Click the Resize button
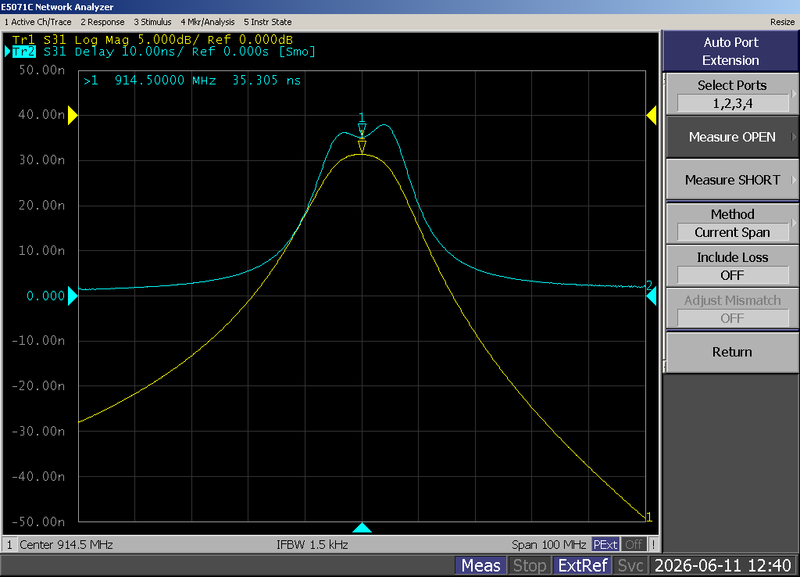Image resolution: width=800 pixels, height=577 pixels. [x=782, y=22]
